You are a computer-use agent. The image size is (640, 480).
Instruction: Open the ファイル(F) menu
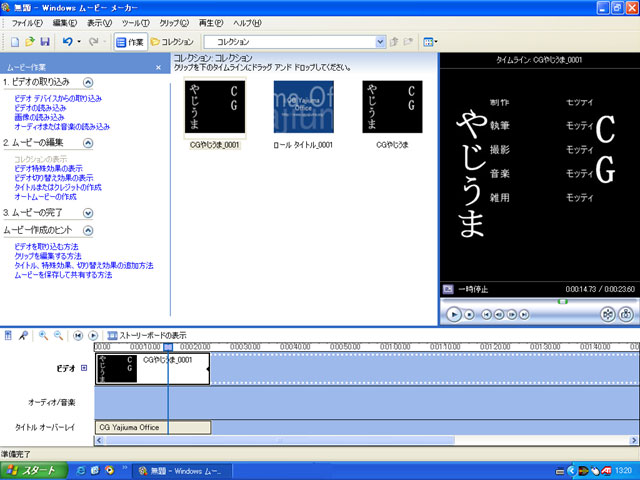point(26,21)
